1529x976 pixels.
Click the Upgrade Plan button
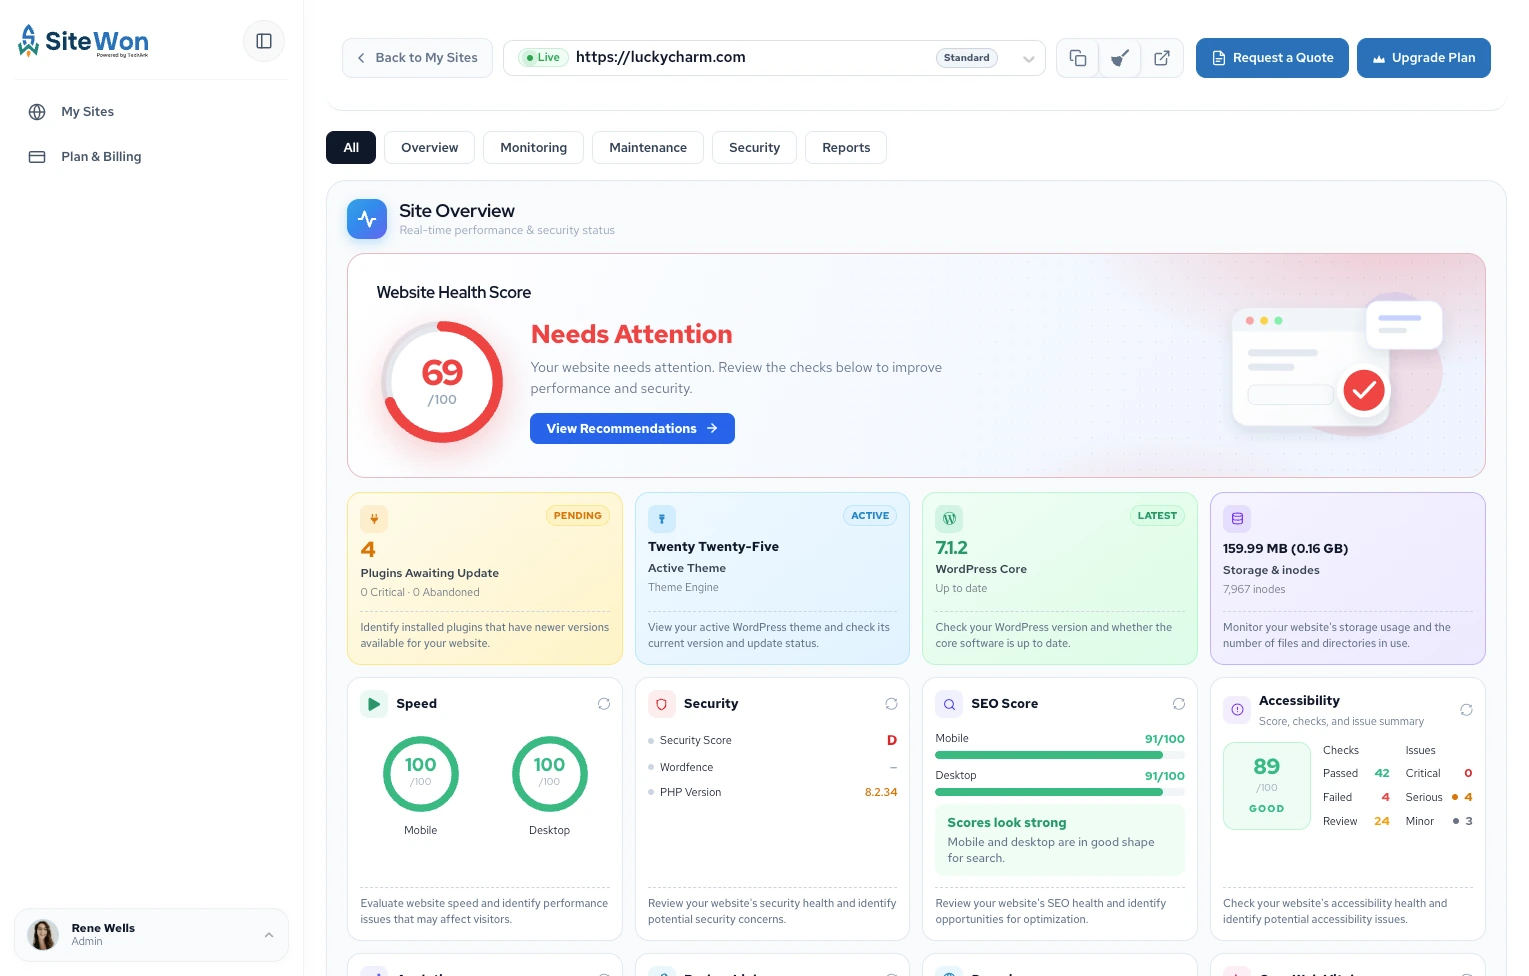tap(1424, 58)
